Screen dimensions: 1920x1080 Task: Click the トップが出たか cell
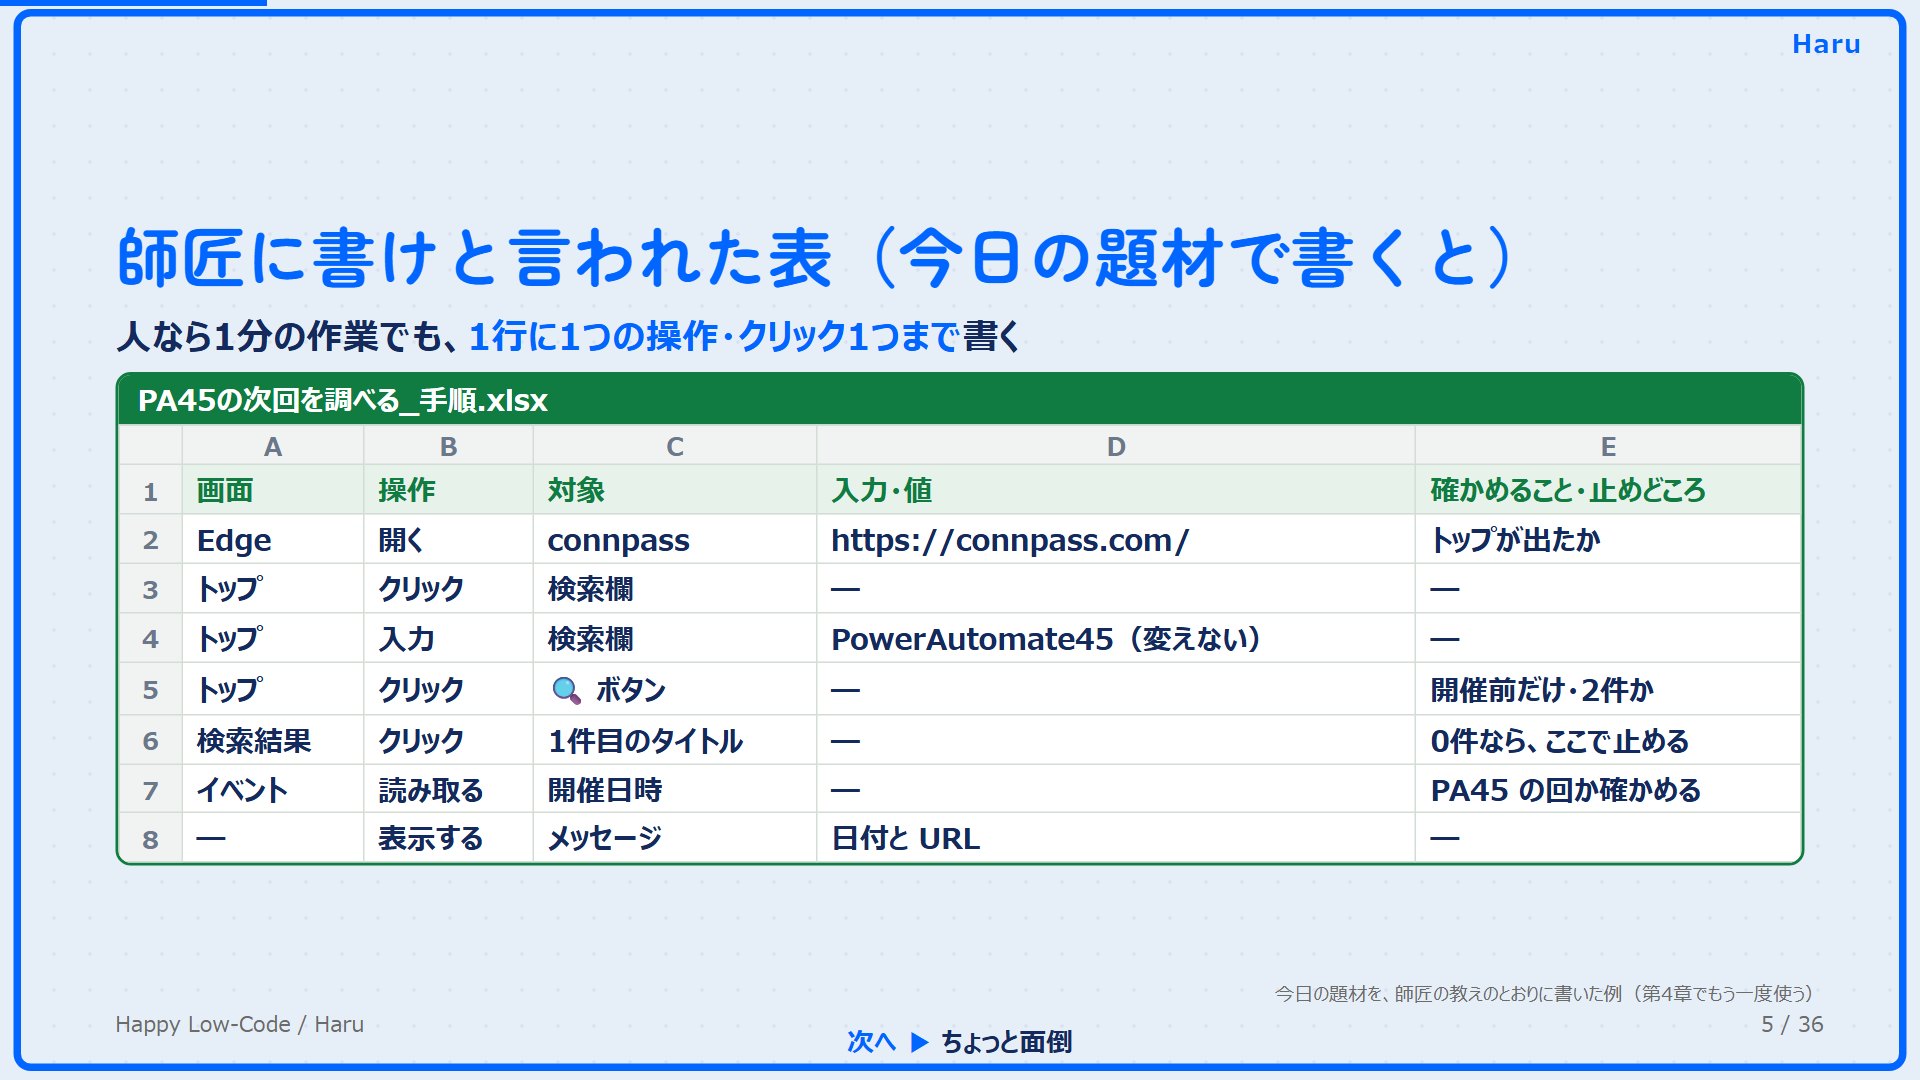pyautogui.click(x=1607, y=540)
